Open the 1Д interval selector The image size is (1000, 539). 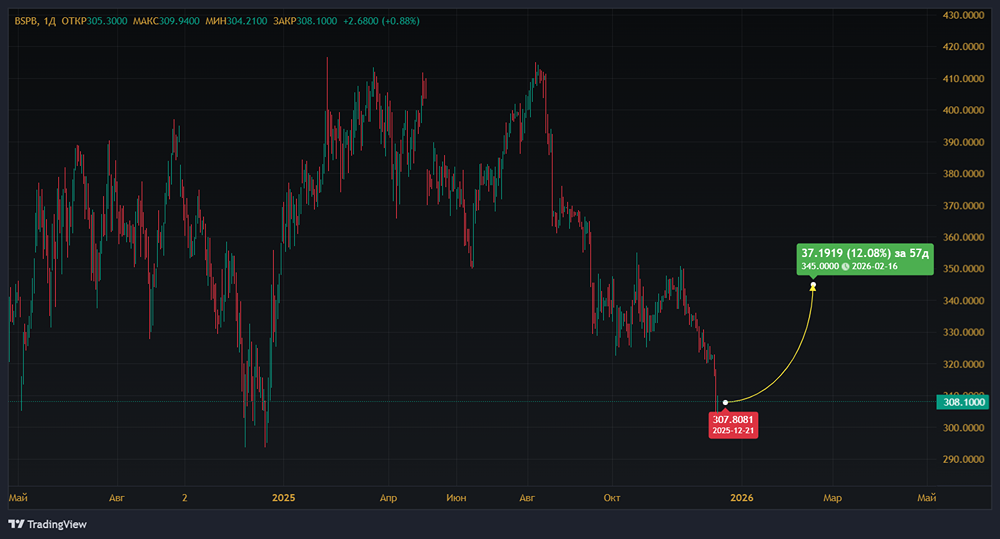coord(50,21)
